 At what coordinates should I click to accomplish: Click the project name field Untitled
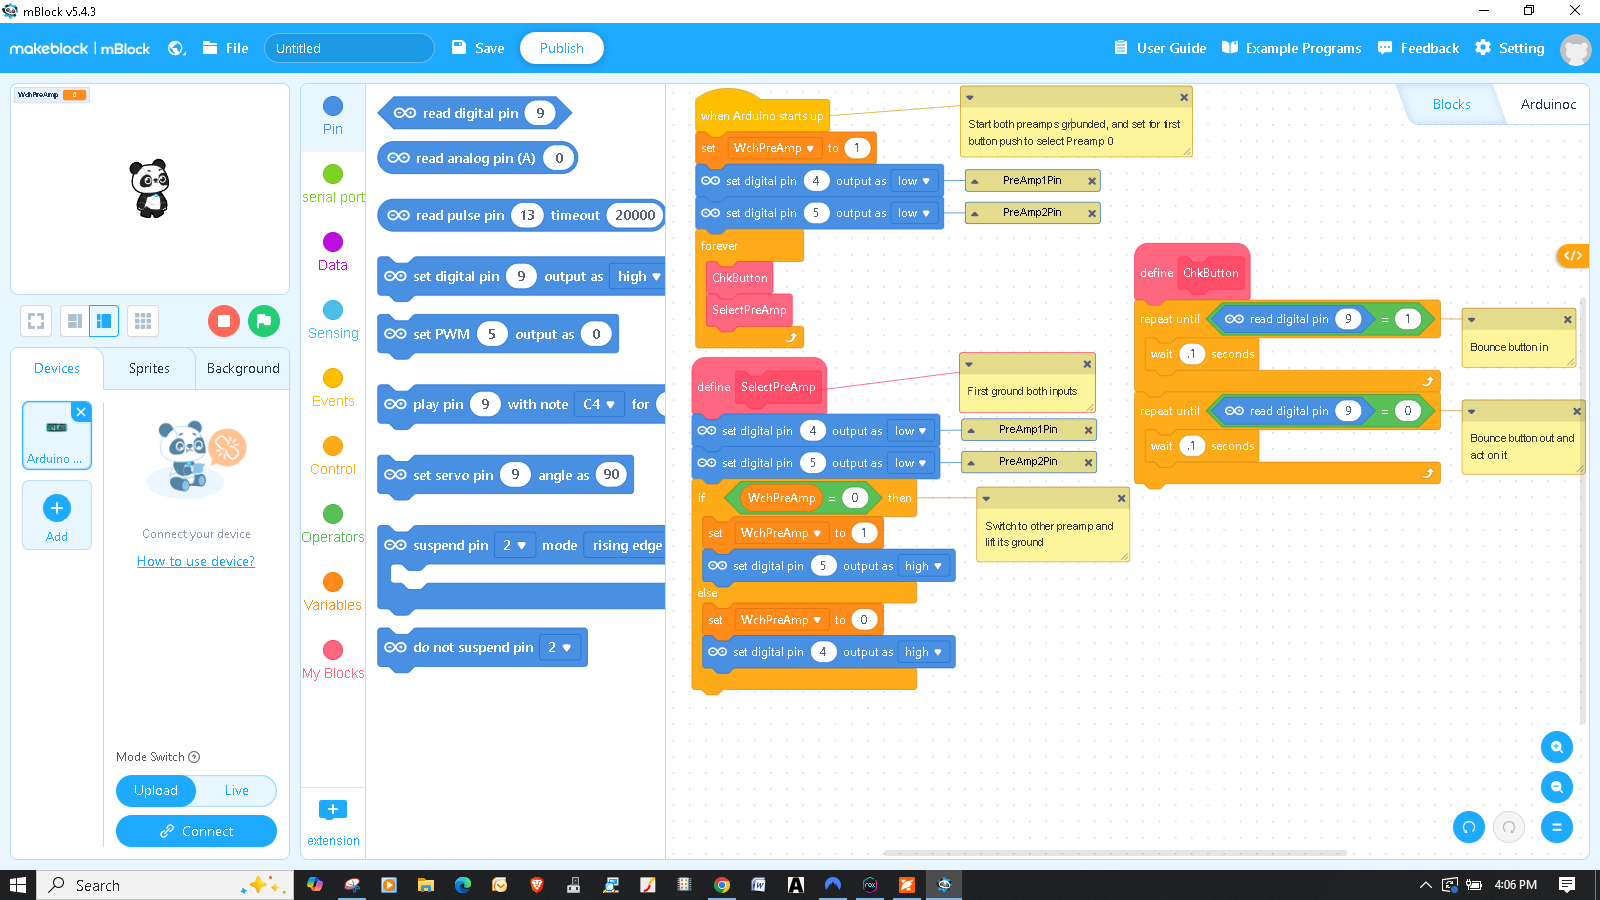click(x=349, y=48)
